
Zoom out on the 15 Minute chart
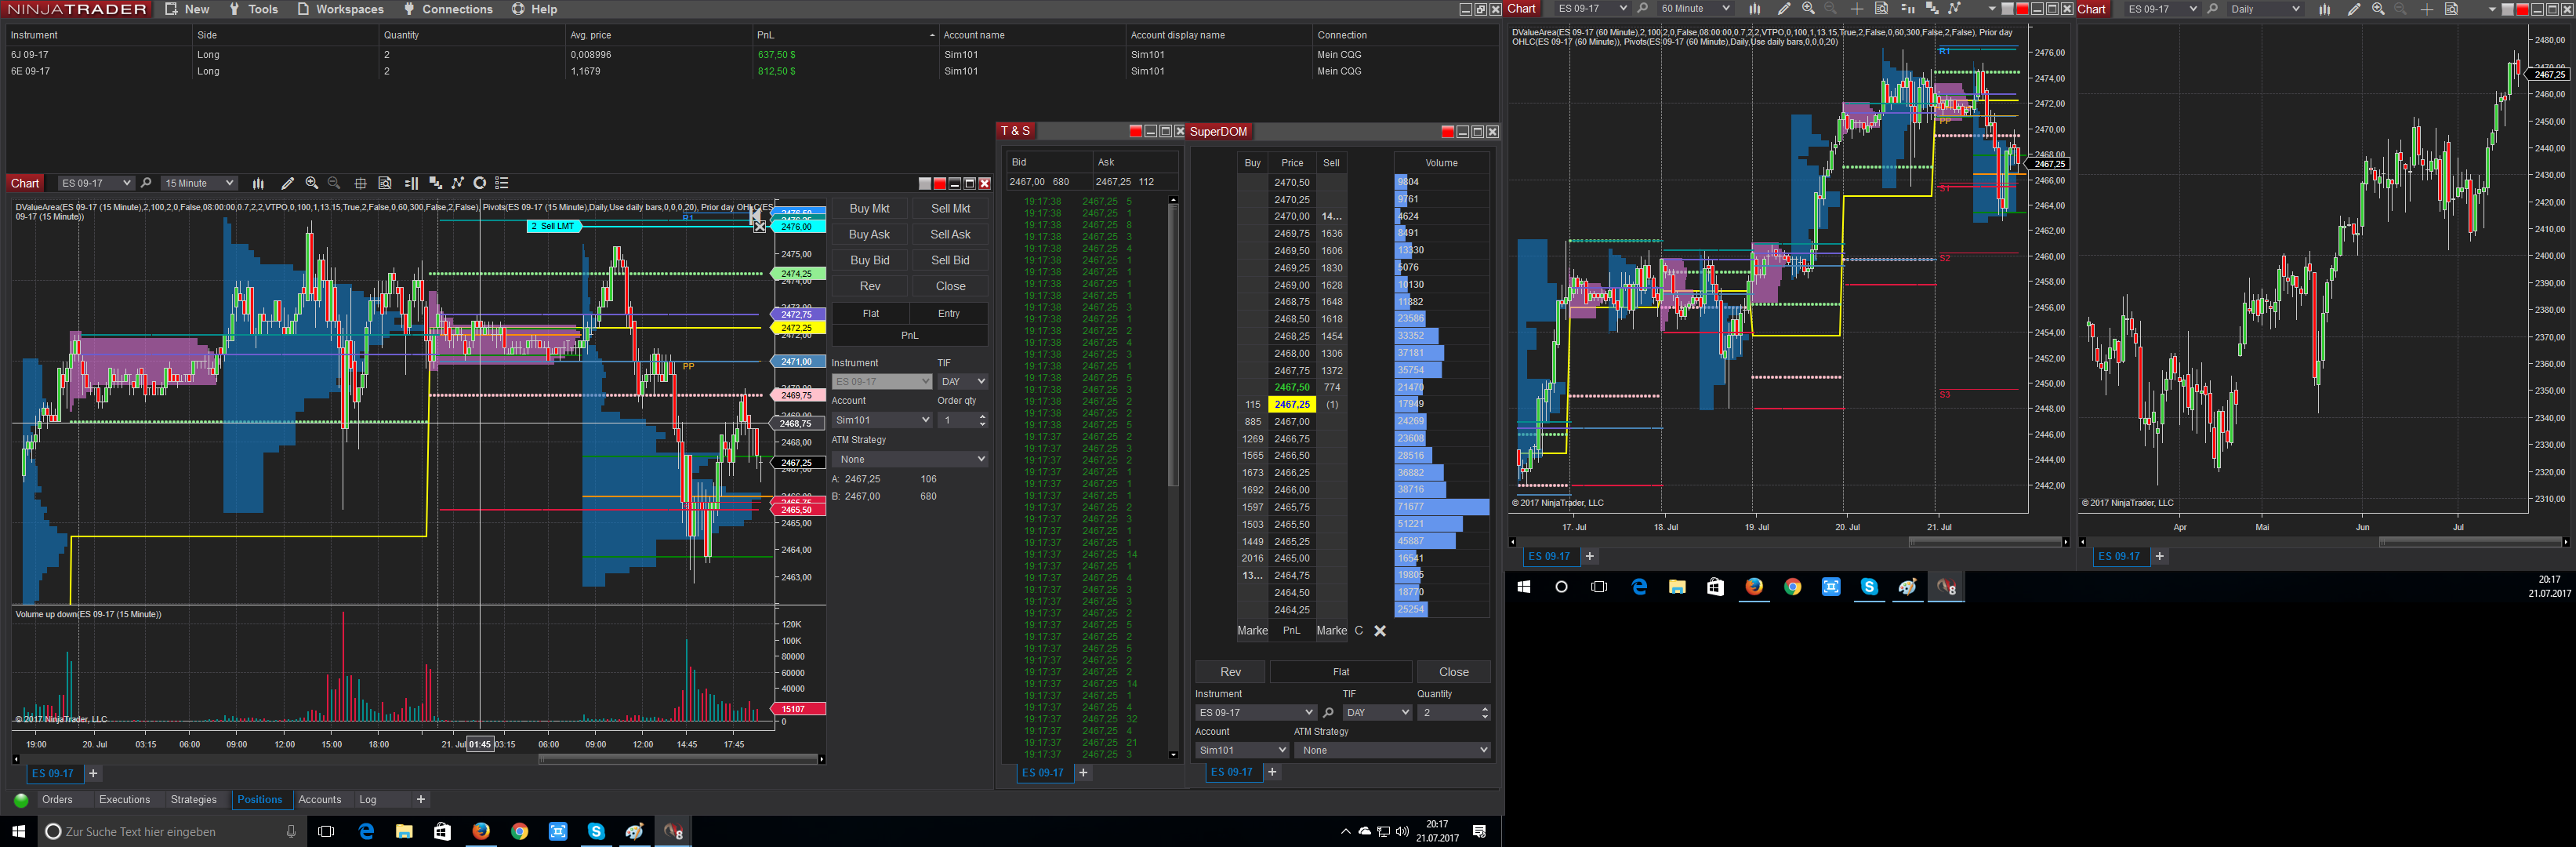(x=334, y=183)
